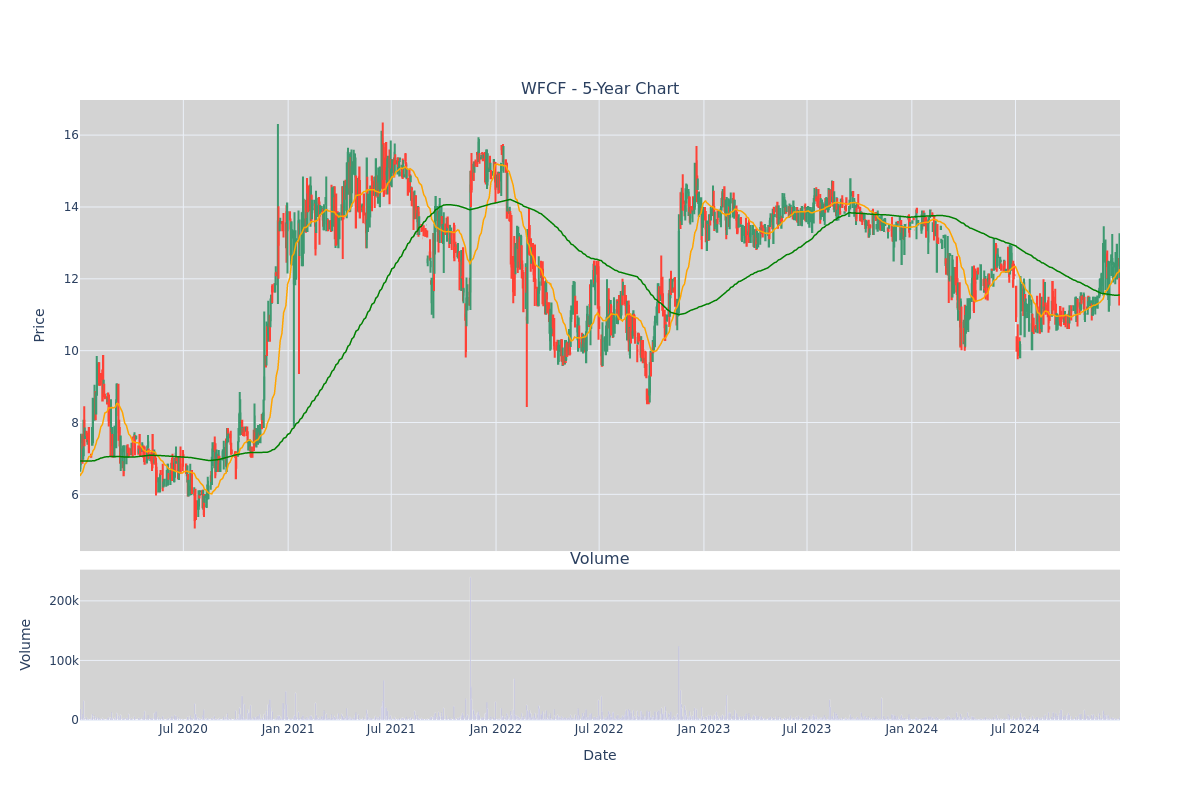Screen dimensions: 1200x800
Task: Click the 'Jul 2020' date tick
Action: 183,729
